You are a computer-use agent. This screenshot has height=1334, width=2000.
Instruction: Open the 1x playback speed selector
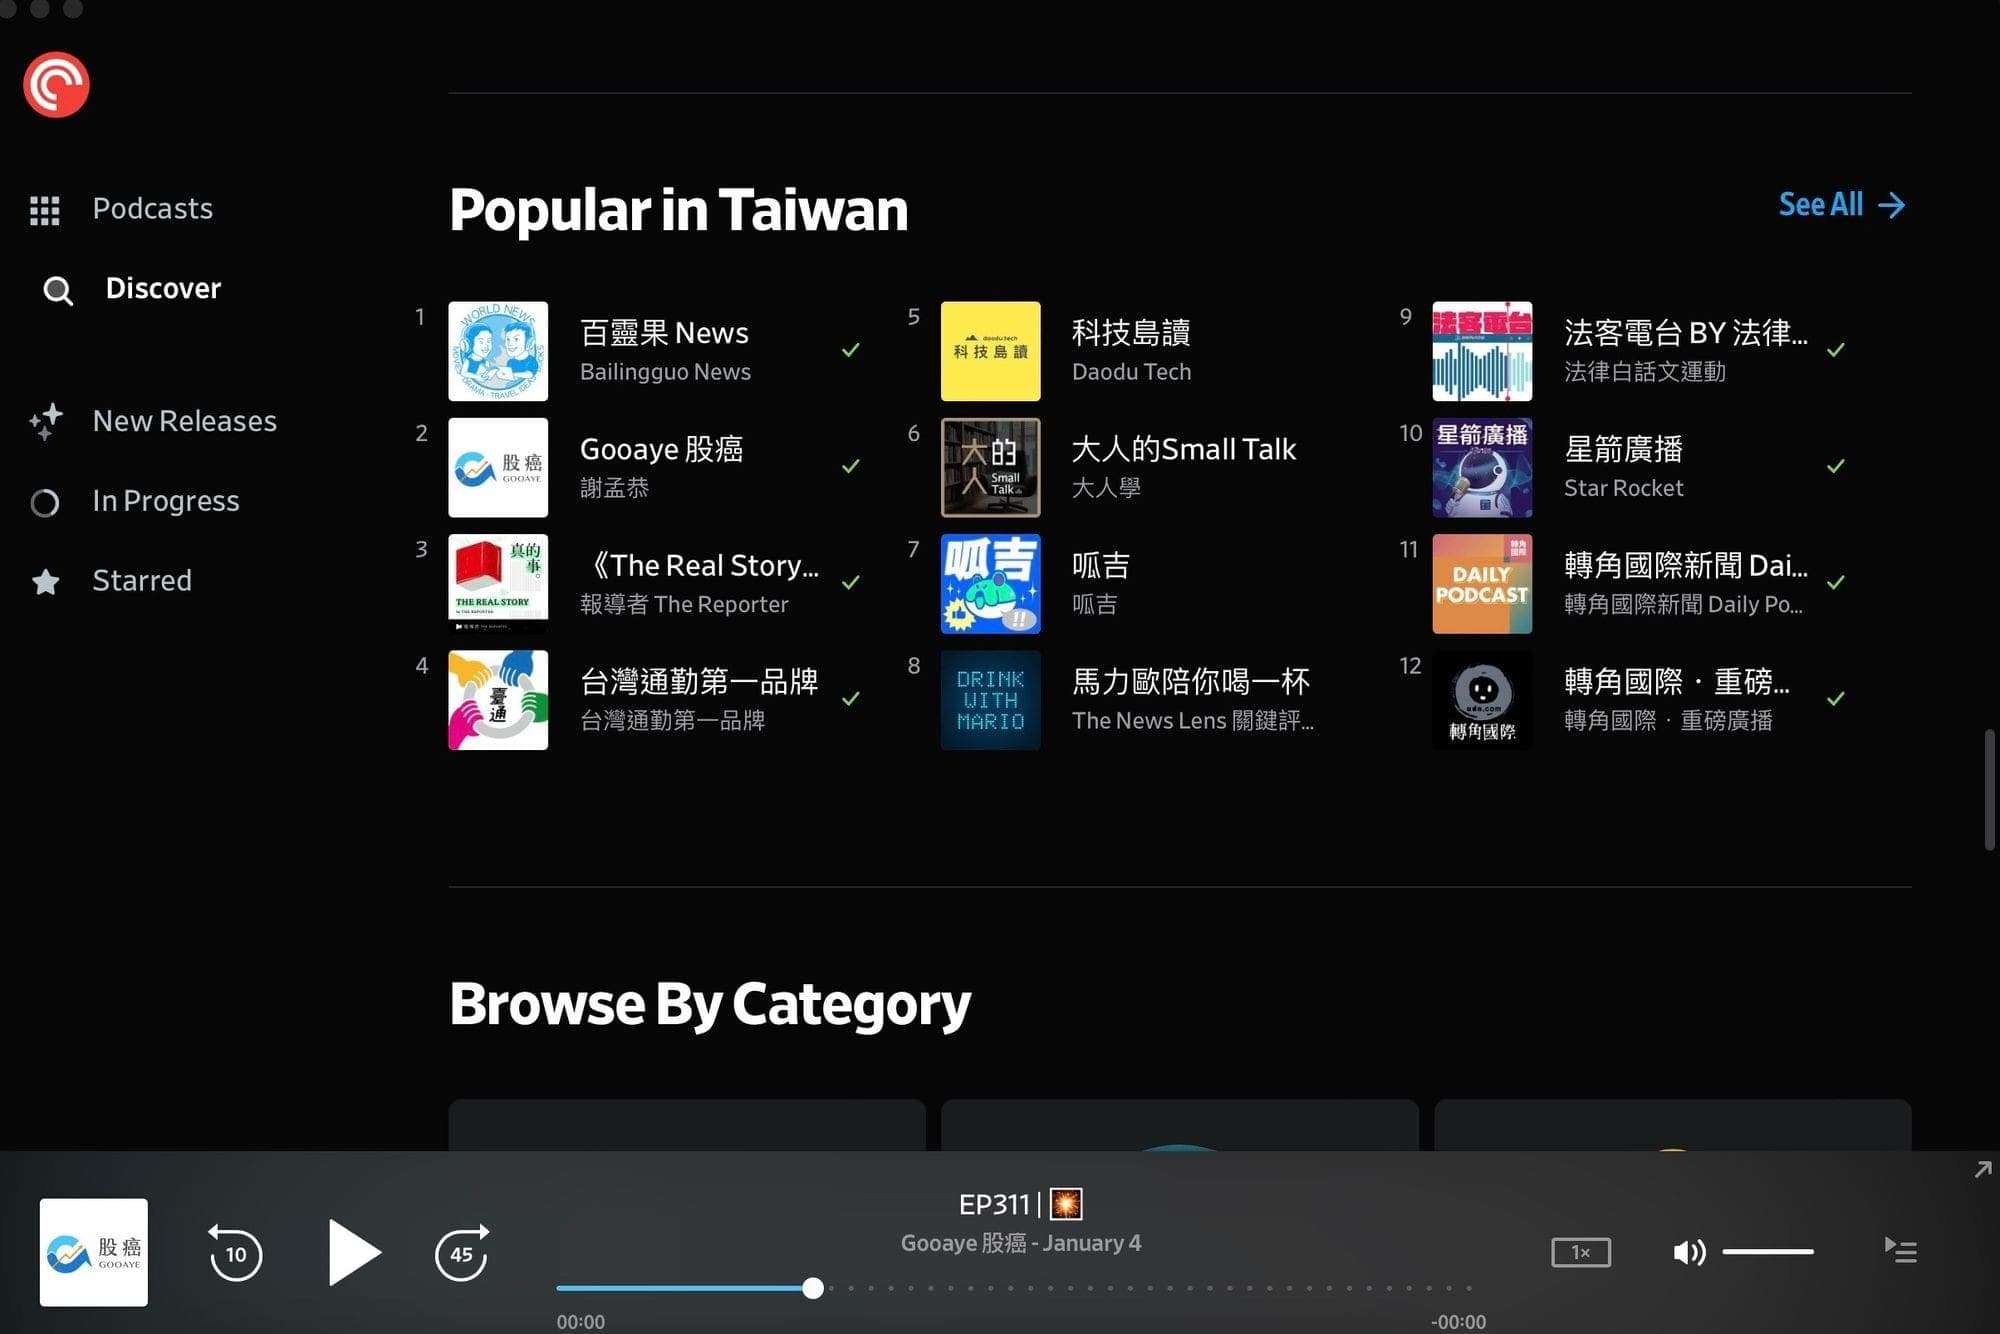tap(1581, 1252)
